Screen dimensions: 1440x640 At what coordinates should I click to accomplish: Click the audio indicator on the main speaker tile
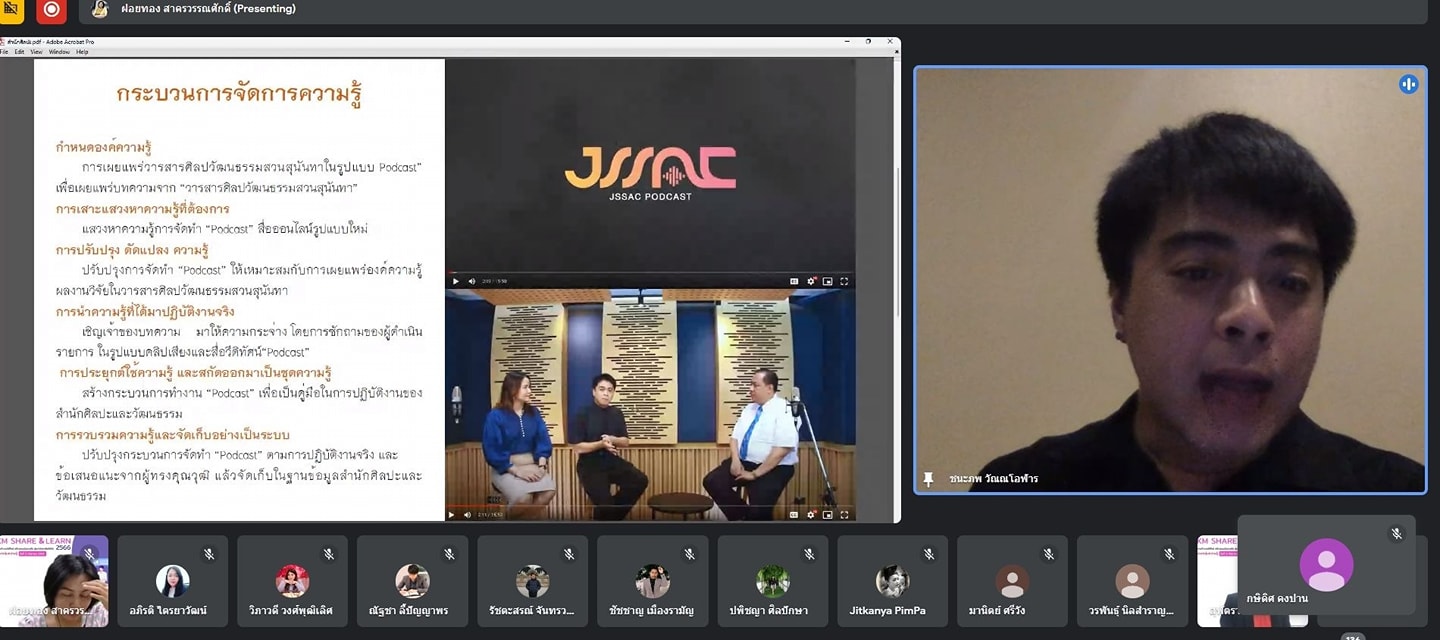pyautogui.click(x=1408, y=84)
